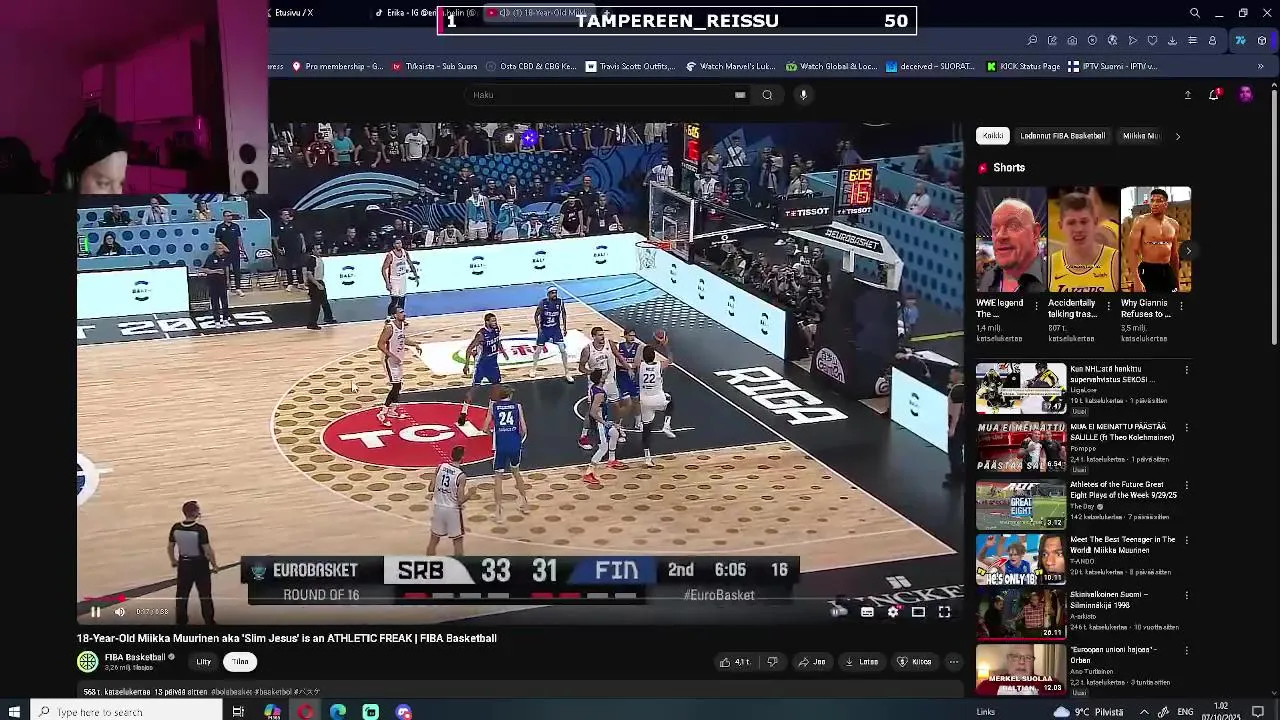Open browser tab search magnifier
1280x720 pixels.
pyautogui.click(x=1195, y=14)
